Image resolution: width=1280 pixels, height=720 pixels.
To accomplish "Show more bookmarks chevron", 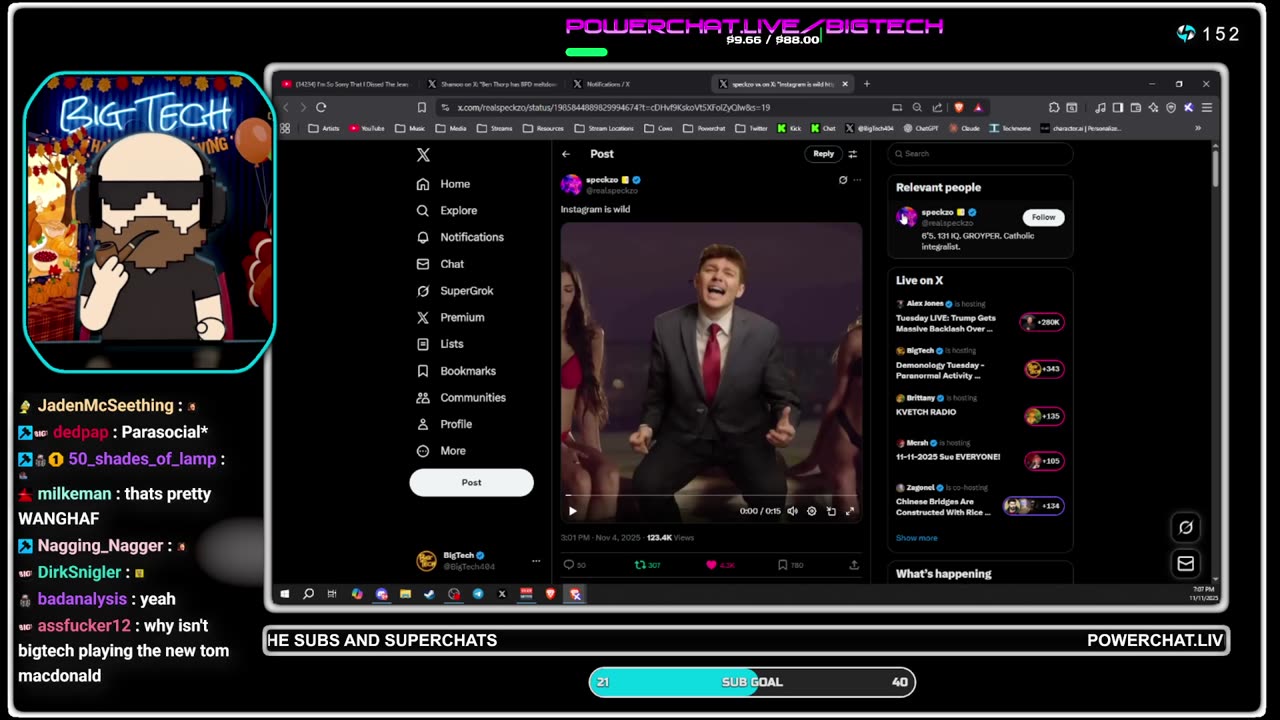I will click(x=1198, y=129).
